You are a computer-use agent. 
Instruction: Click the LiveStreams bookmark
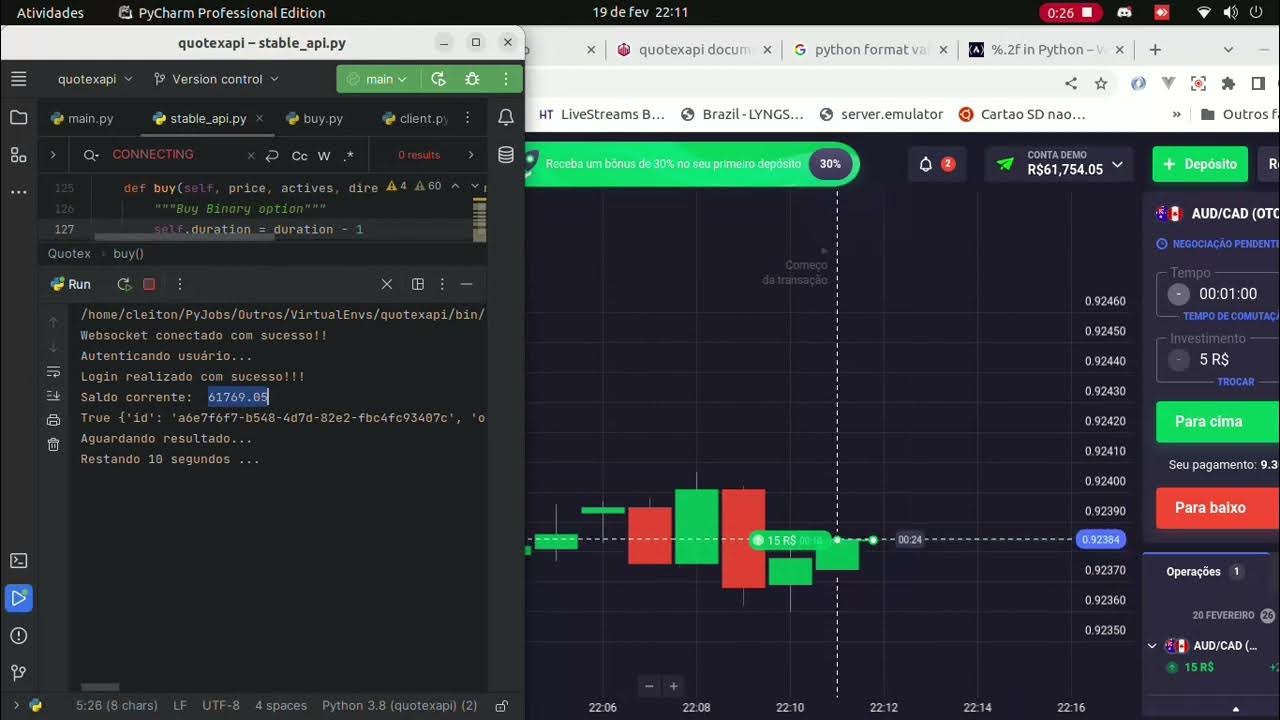[x=602, y=114]
